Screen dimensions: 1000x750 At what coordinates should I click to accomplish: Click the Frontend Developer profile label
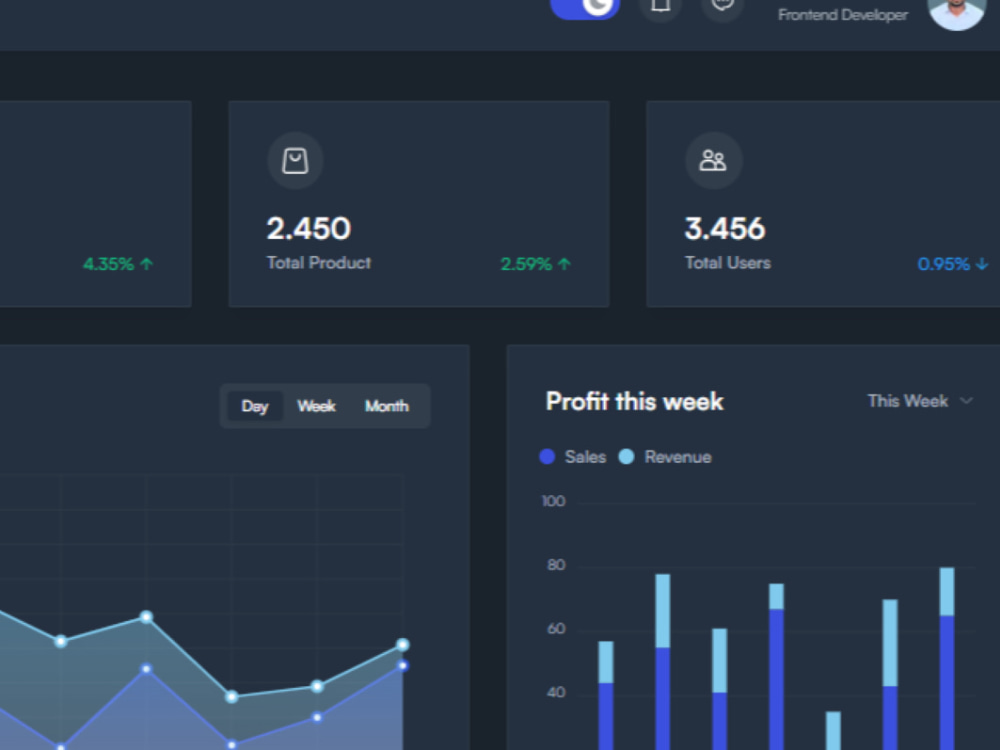[842, 15]
